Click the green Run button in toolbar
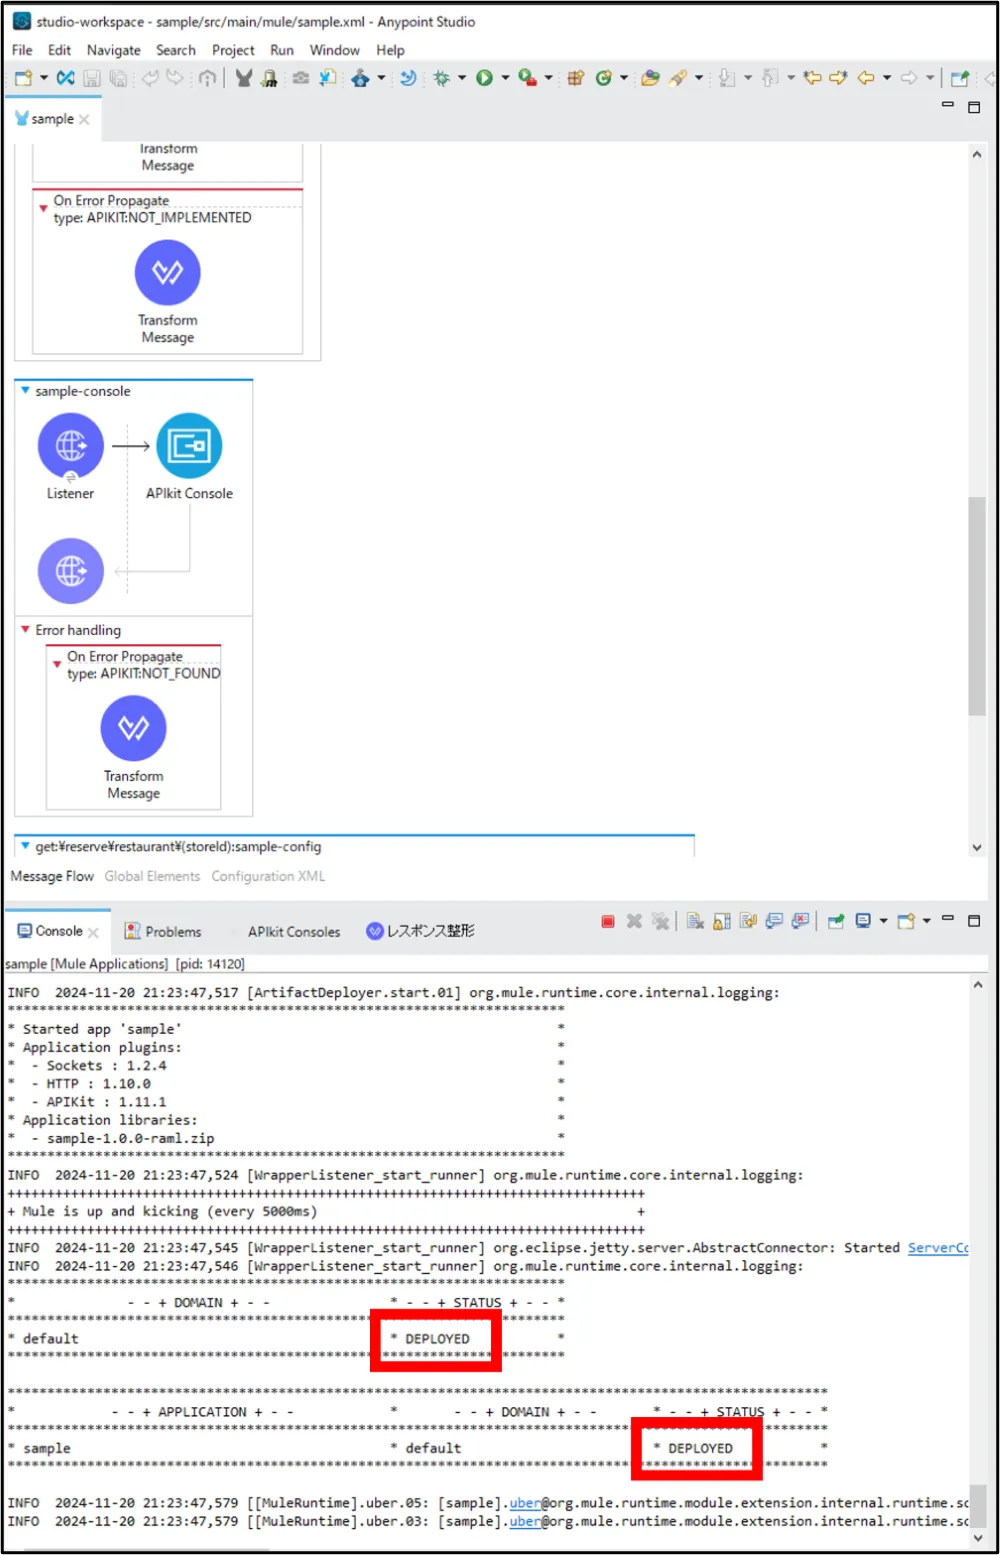The width and height of the screenshot is (1000, 1555). [484, 78]
